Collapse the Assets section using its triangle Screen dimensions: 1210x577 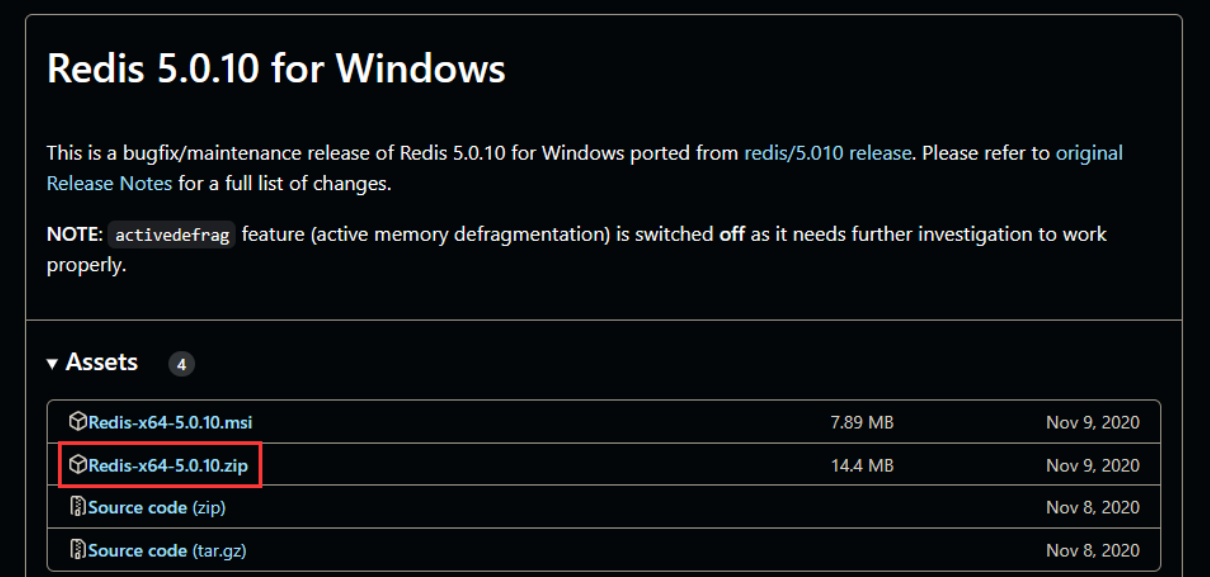pos(52,364)
